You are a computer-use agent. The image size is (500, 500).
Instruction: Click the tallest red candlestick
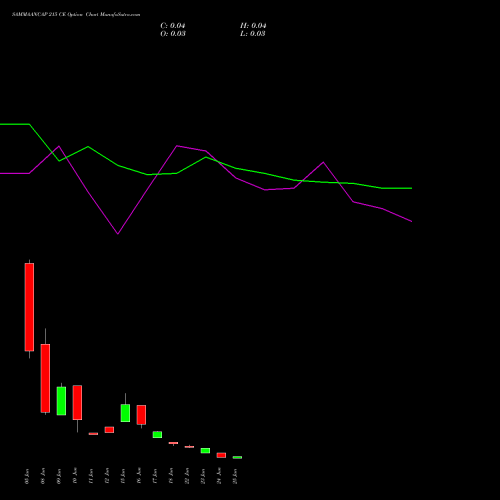(29, 307)
